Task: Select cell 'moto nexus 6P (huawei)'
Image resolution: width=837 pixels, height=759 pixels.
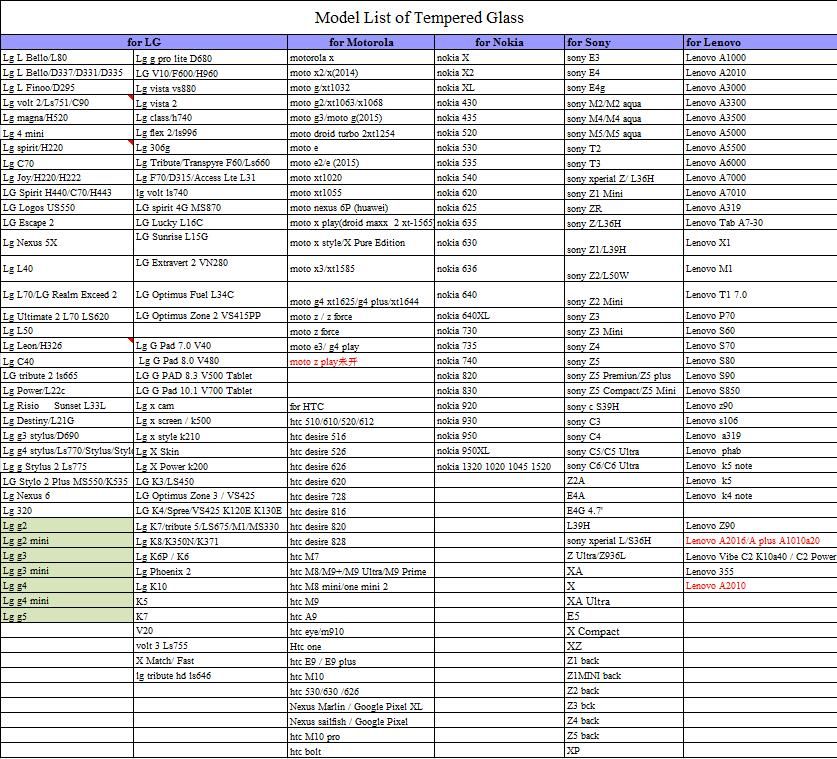Action: point(361,208)
